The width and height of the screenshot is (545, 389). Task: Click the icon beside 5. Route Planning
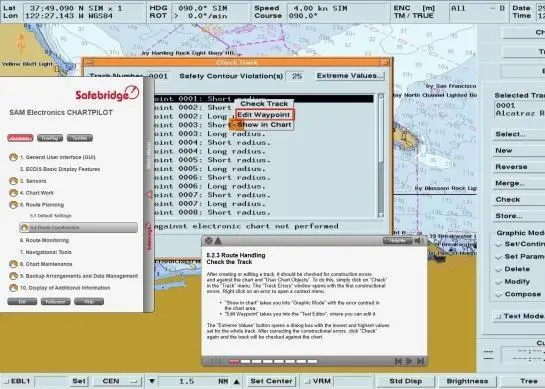point(13,205)
